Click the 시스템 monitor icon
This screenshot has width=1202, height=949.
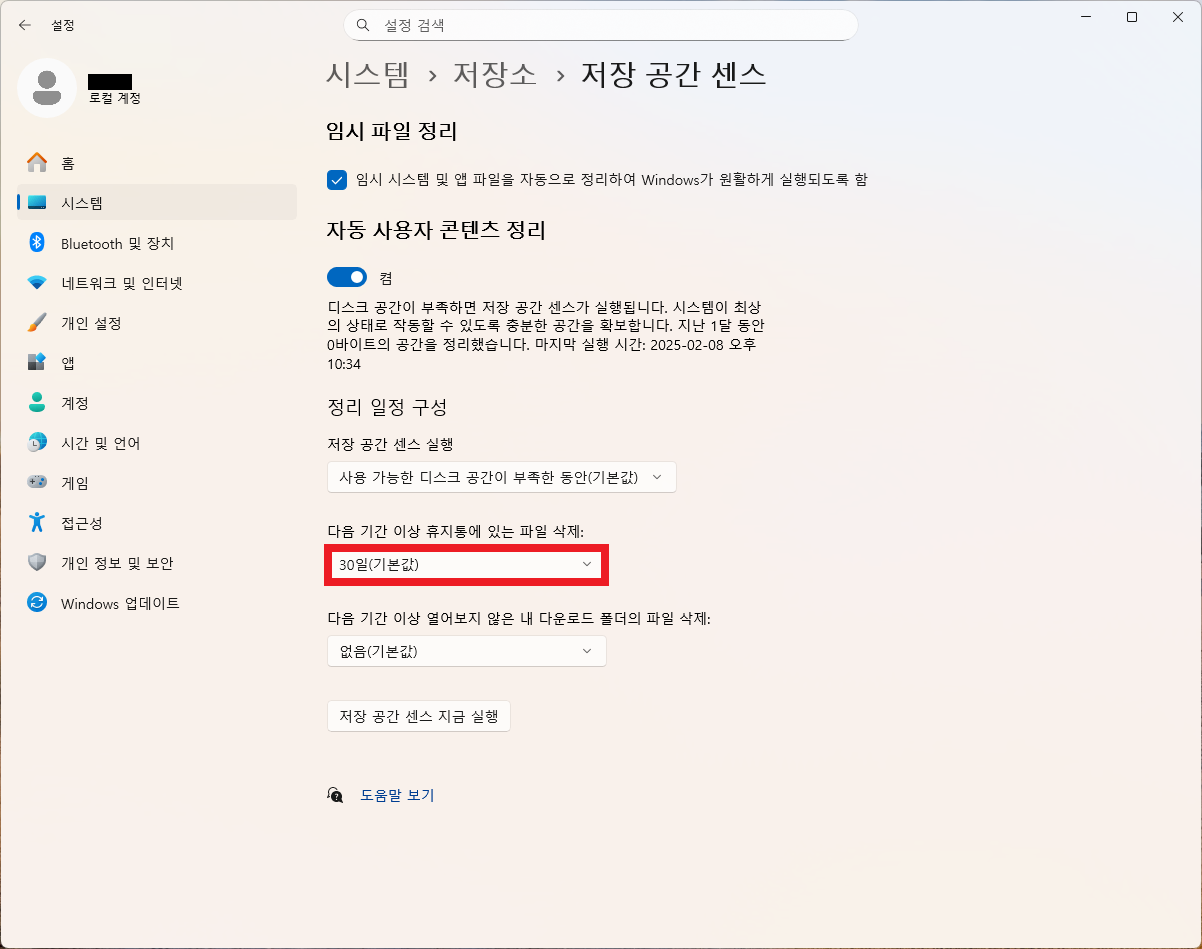pyautogui.click(x=37, y=203)
